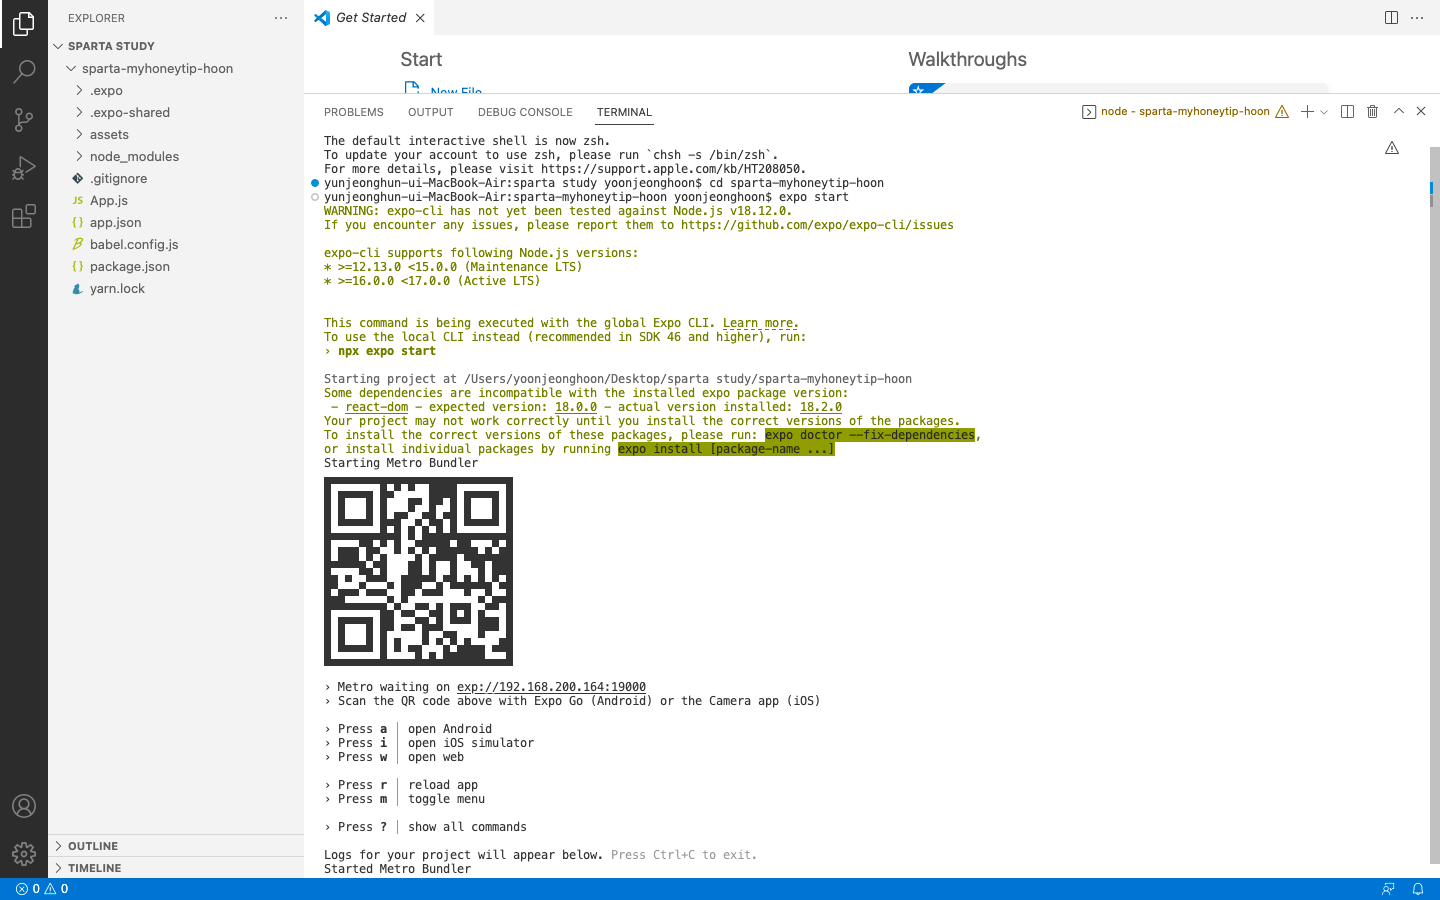
Task: Select the node terminal session label
Action: [1185, 112]
